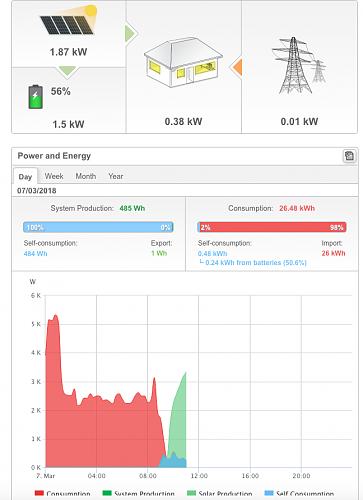Click the 485 Wh system production value
The width and height of the screenshot is (363, 500).
[x=132, y=208]
